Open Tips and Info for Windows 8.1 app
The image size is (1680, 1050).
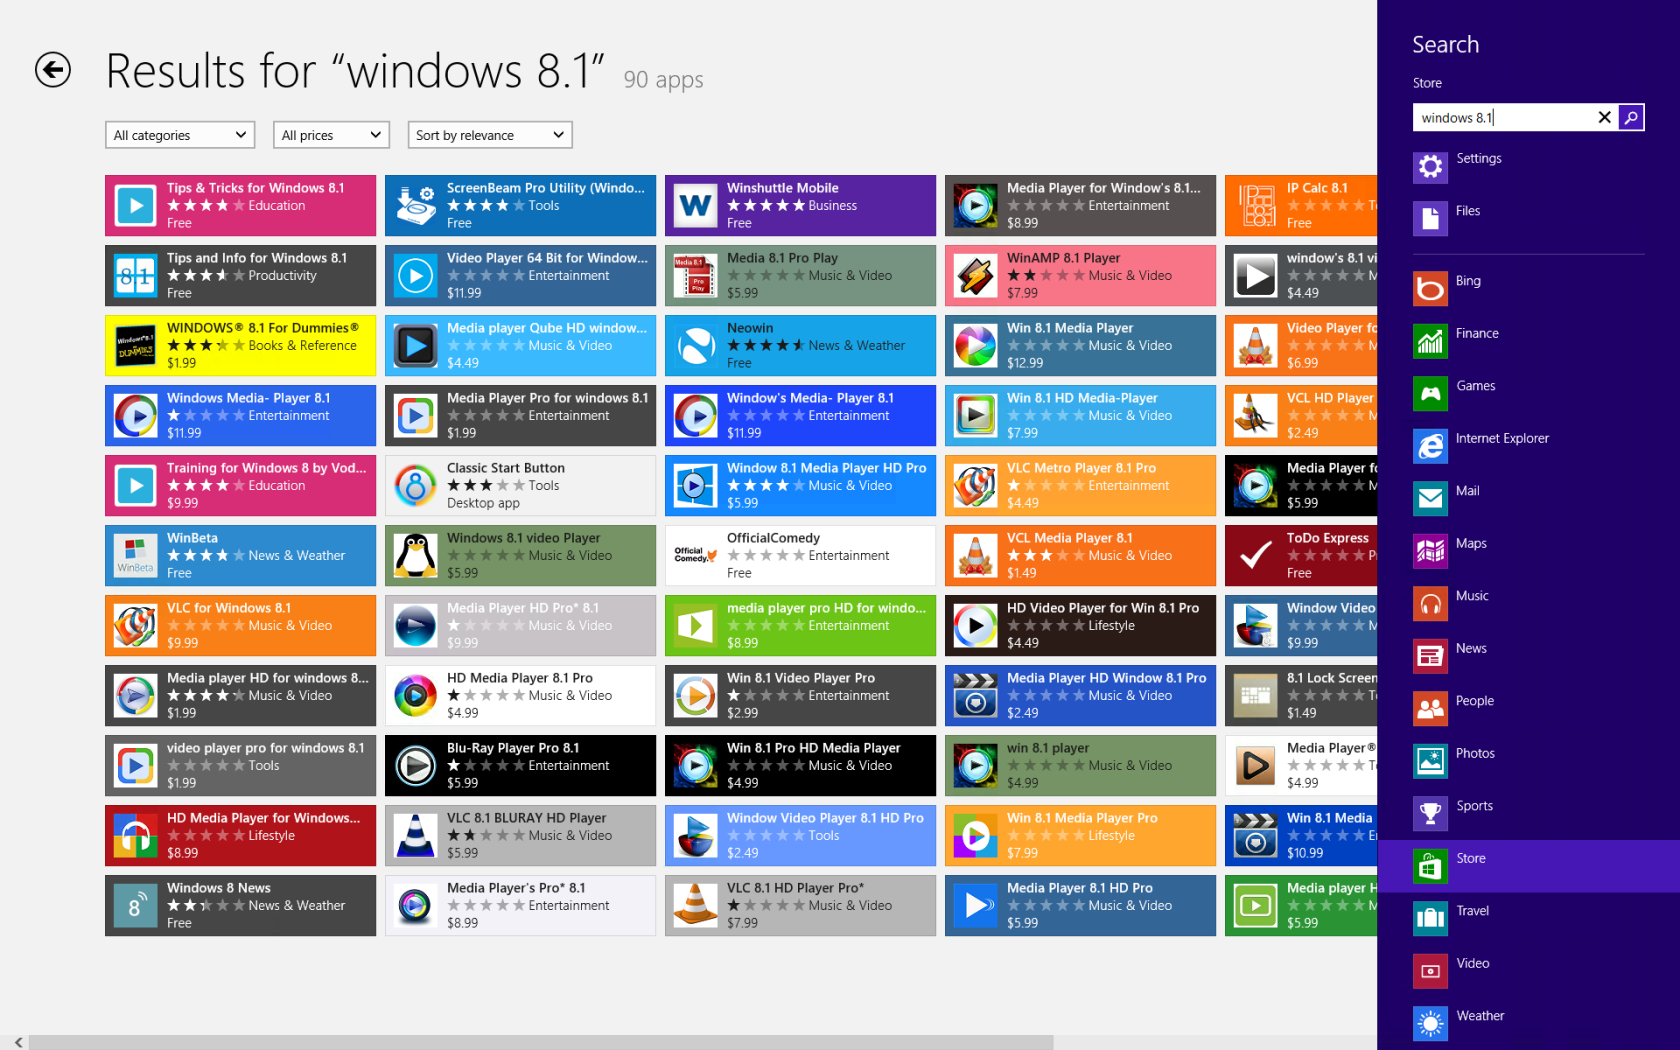240,275
